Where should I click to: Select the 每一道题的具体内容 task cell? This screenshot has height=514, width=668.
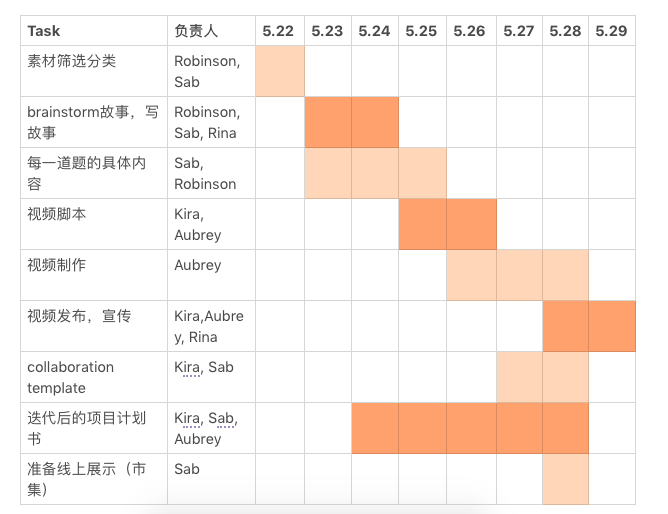pyautogui.click(x=94, y=173)
